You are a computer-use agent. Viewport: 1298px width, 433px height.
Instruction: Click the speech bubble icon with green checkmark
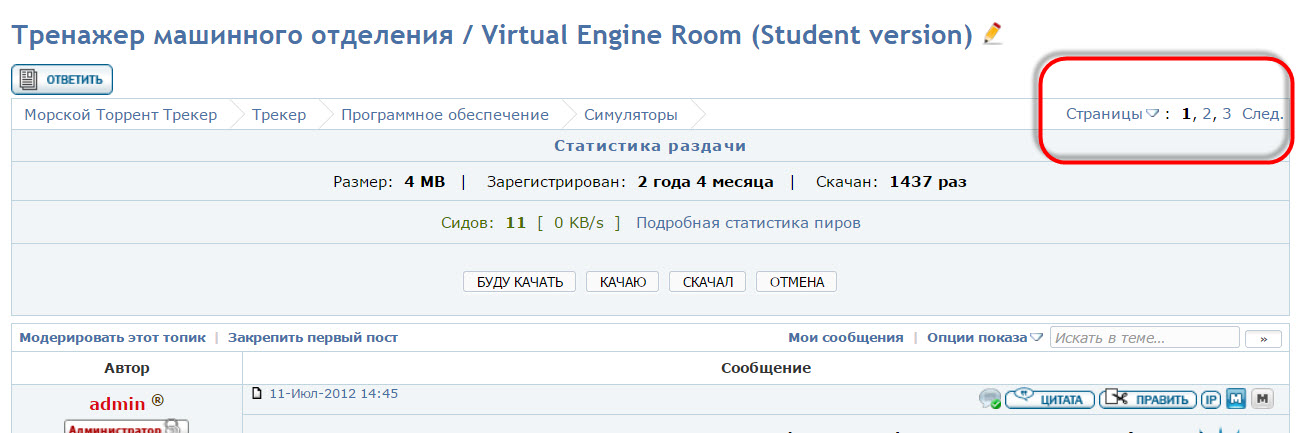[x=990, y=399]
